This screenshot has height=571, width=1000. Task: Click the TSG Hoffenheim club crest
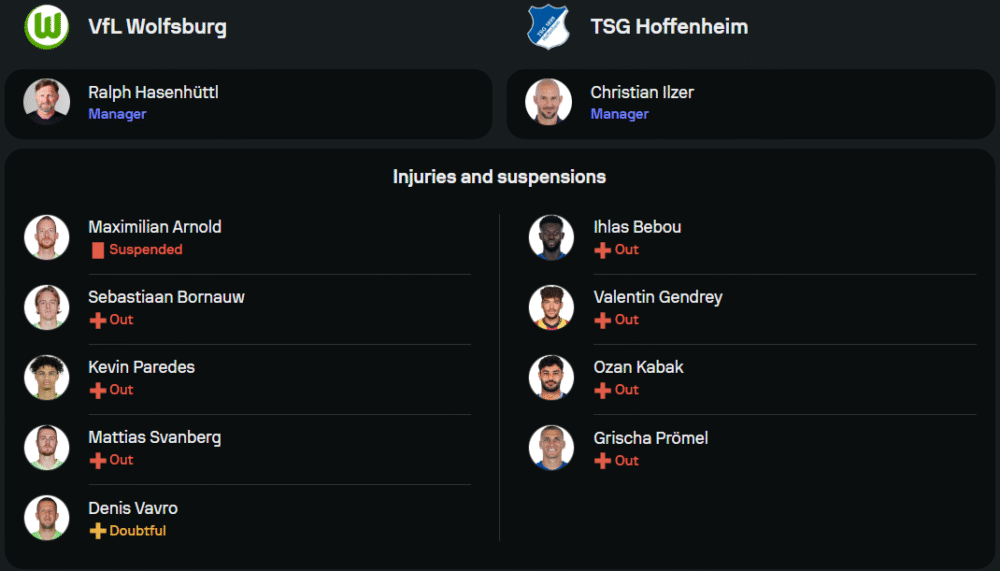point(548,27)
